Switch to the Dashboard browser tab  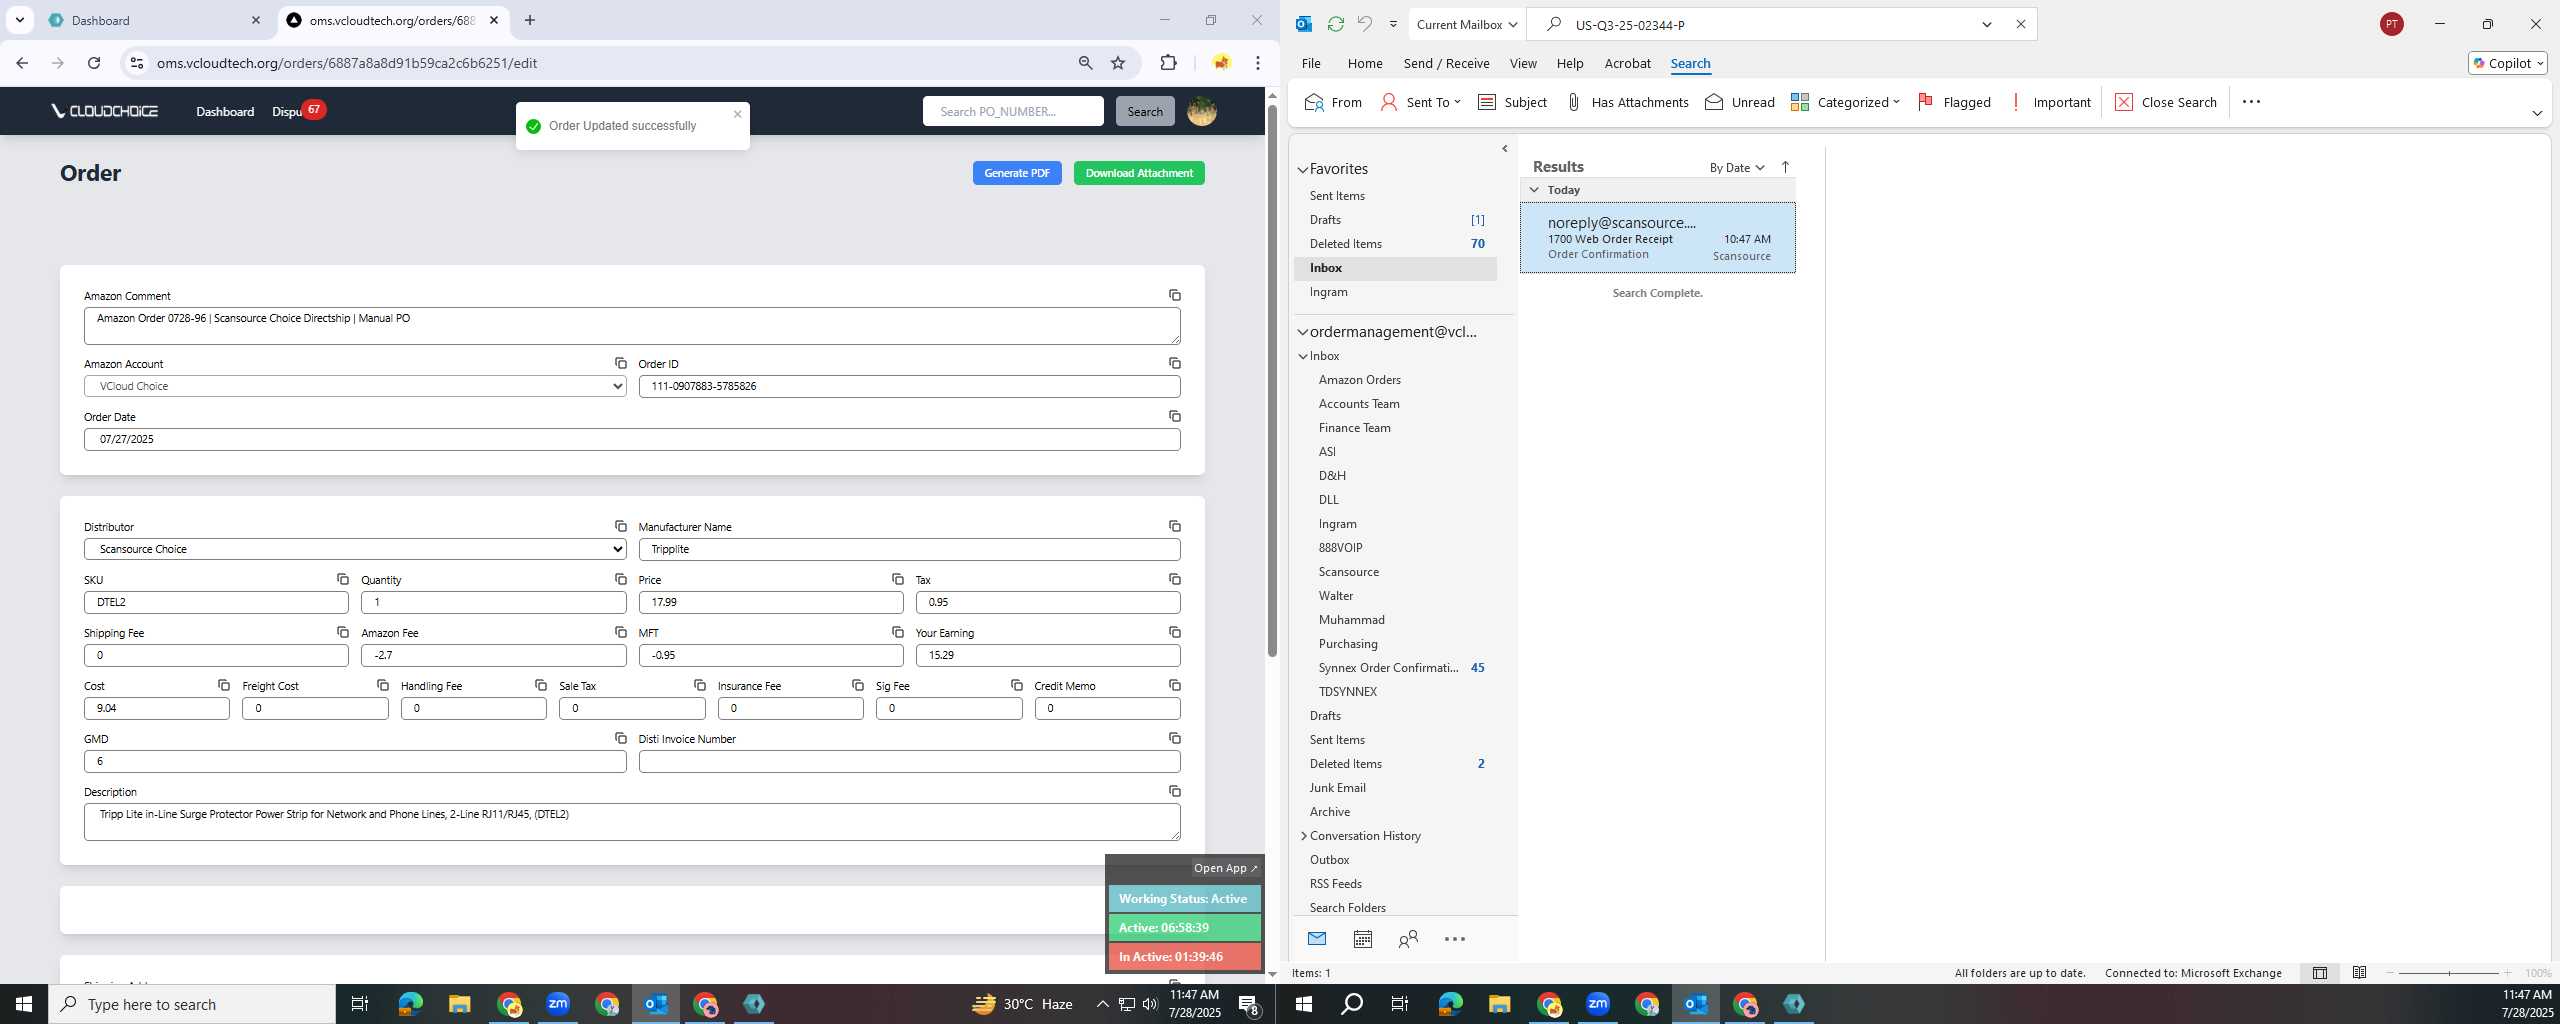(x=155, y=20)
